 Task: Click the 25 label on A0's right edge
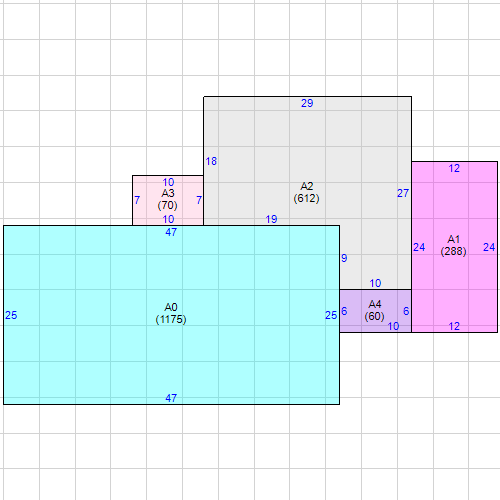(331, 315)
